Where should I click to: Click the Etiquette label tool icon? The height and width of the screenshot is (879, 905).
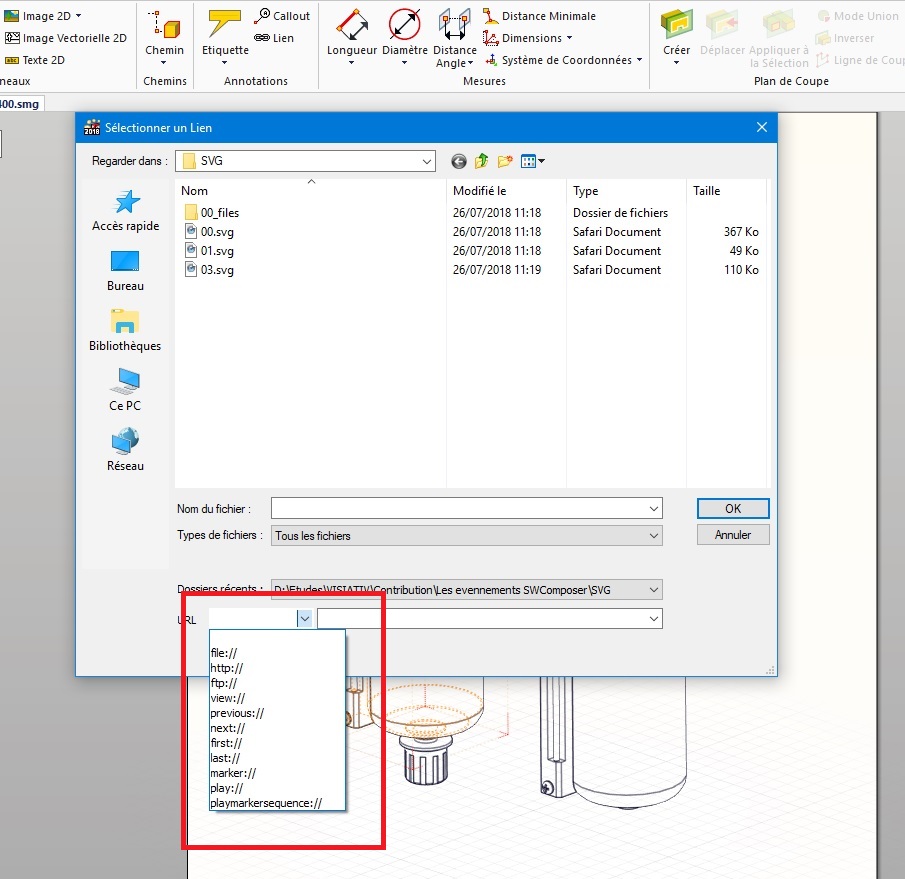pyautogui.click(x=225, y=24)
